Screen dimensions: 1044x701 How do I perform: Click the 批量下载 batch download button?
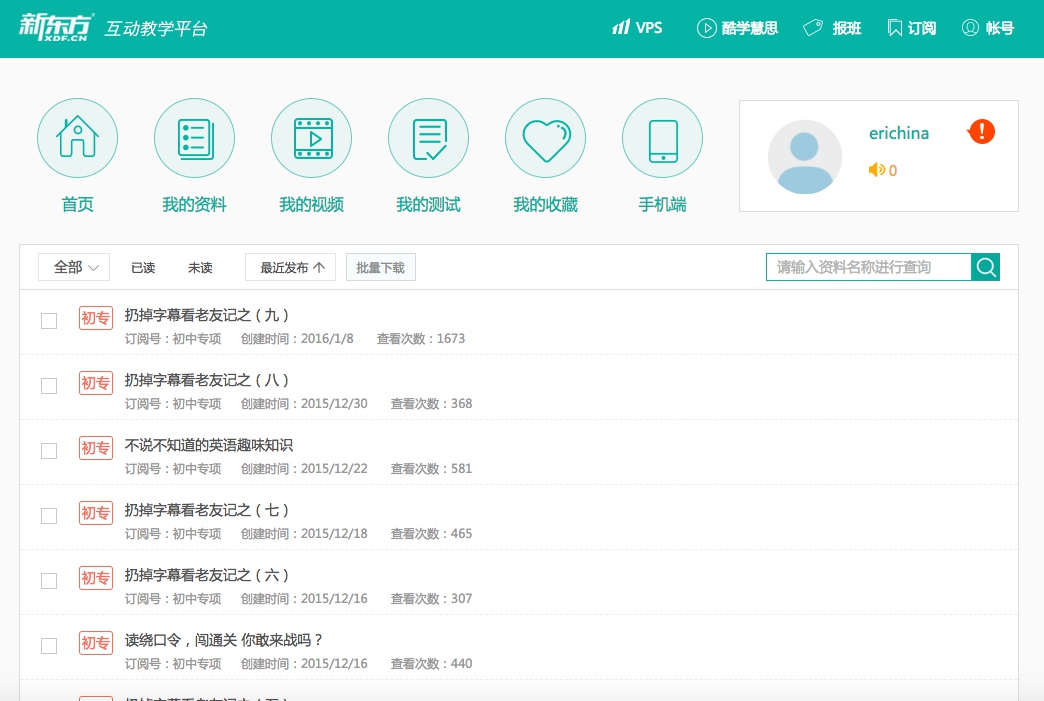[x=380, y=268]
